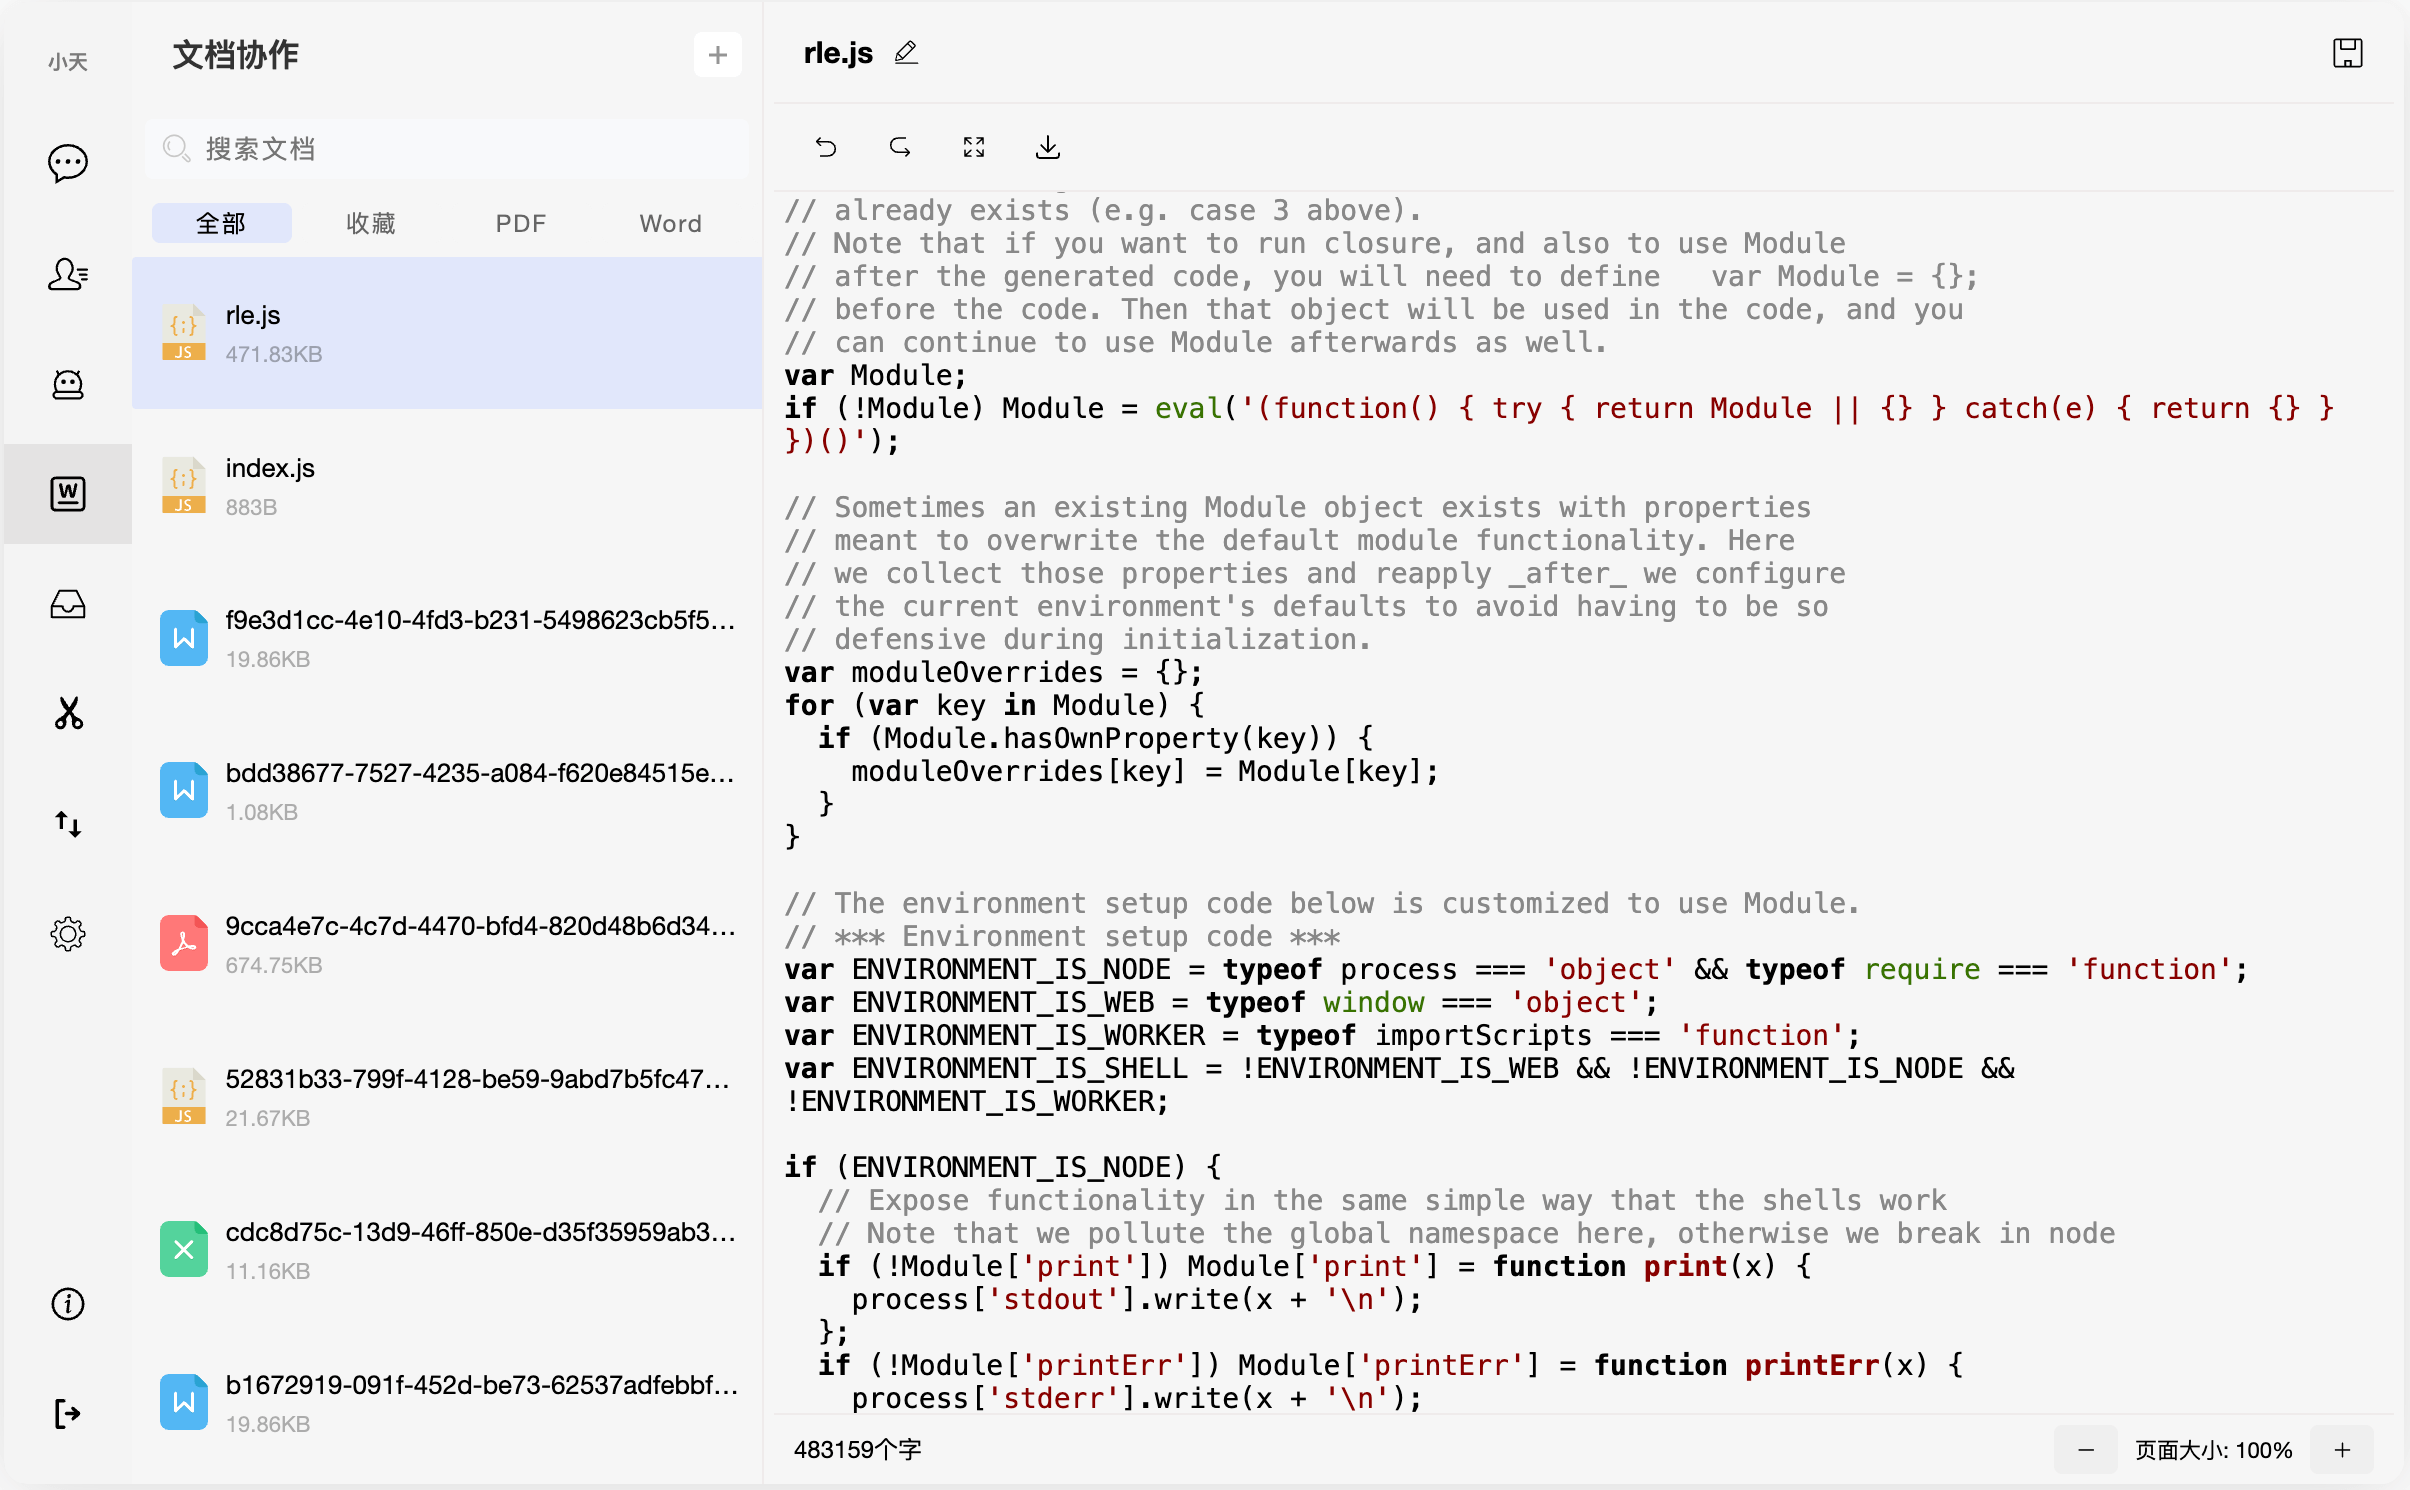Open the transfer arrows sidebar icon
This screenshot has width=2410, height=1490.
click(x=68, y=824)
